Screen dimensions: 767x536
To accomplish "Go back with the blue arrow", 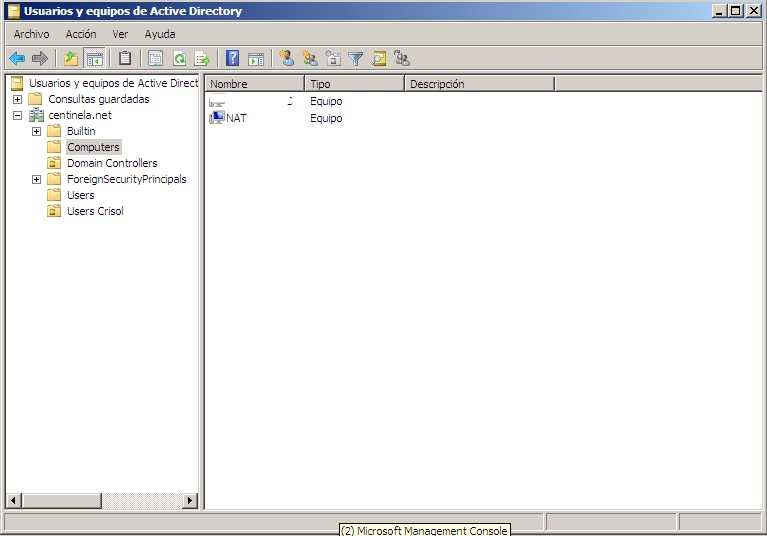I will tap(17, 59).
